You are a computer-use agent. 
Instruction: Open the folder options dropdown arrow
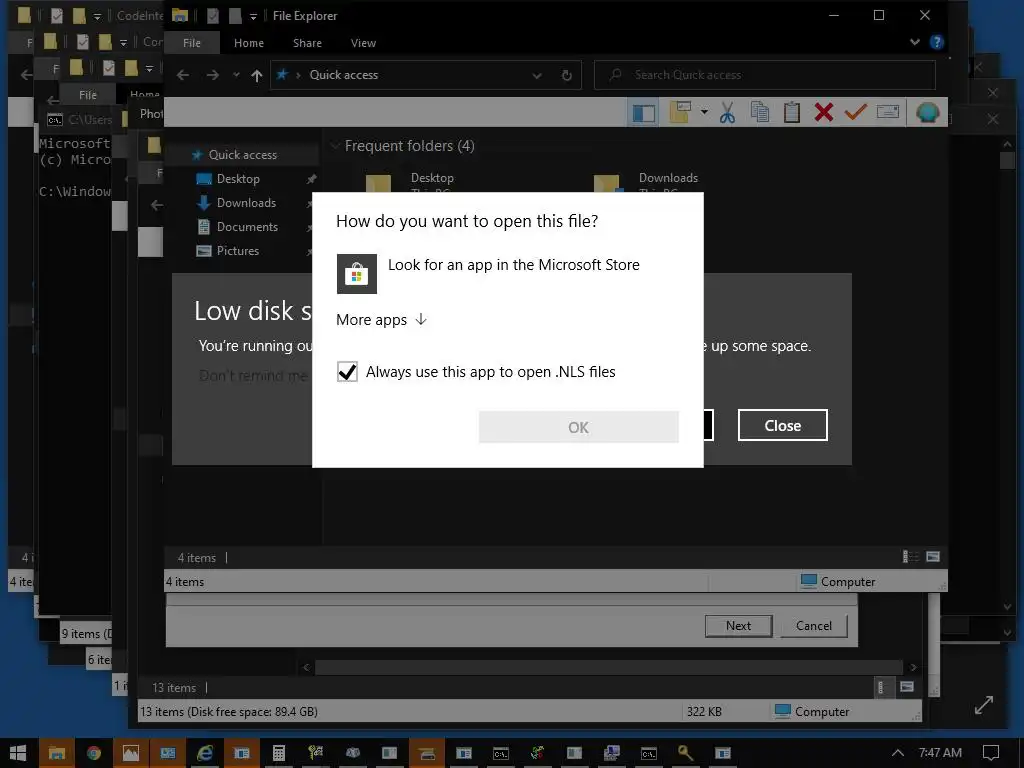point(704,112)
